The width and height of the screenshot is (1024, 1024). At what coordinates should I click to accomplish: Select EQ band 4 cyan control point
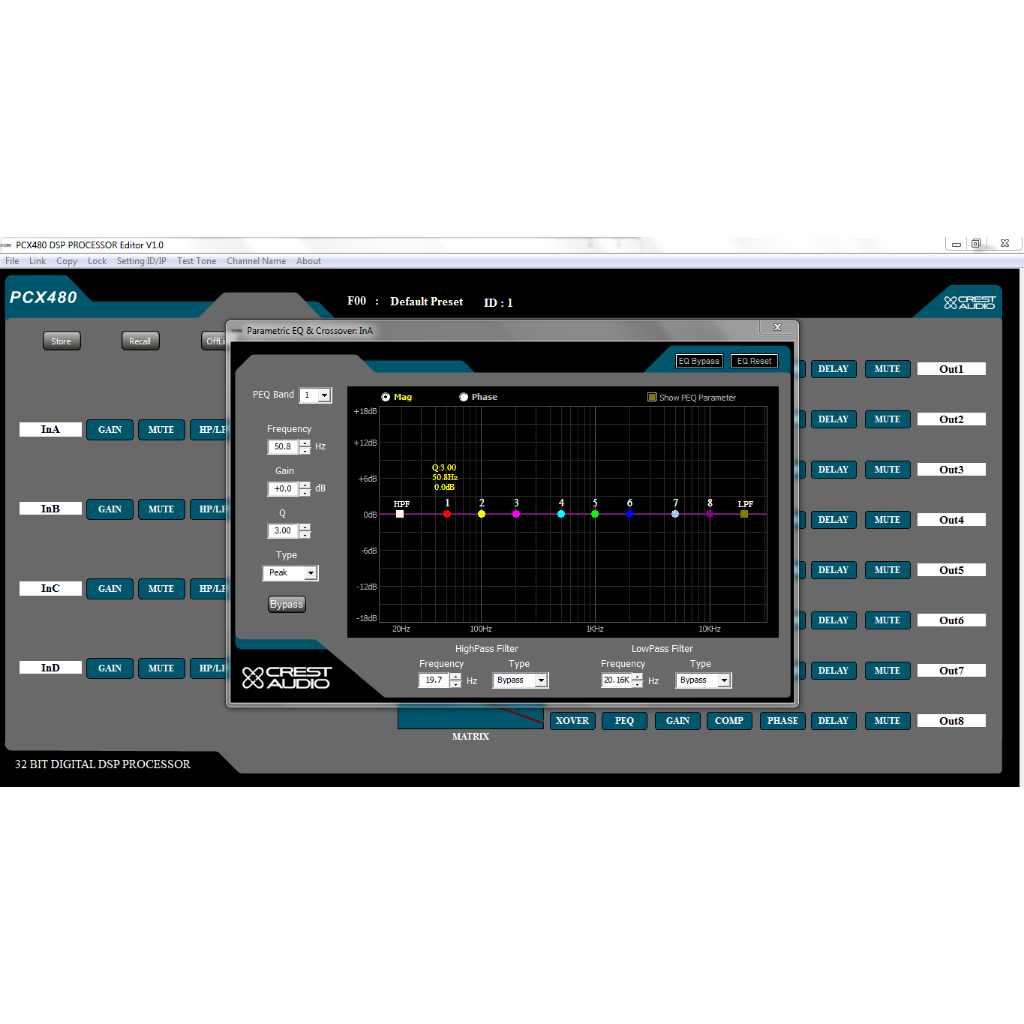561,513
